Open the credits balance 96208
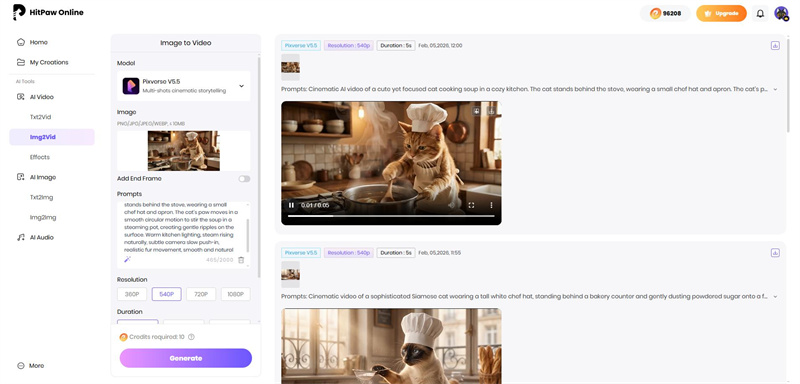The height and width of the screenshot is (384, 800). click(665, 13)
